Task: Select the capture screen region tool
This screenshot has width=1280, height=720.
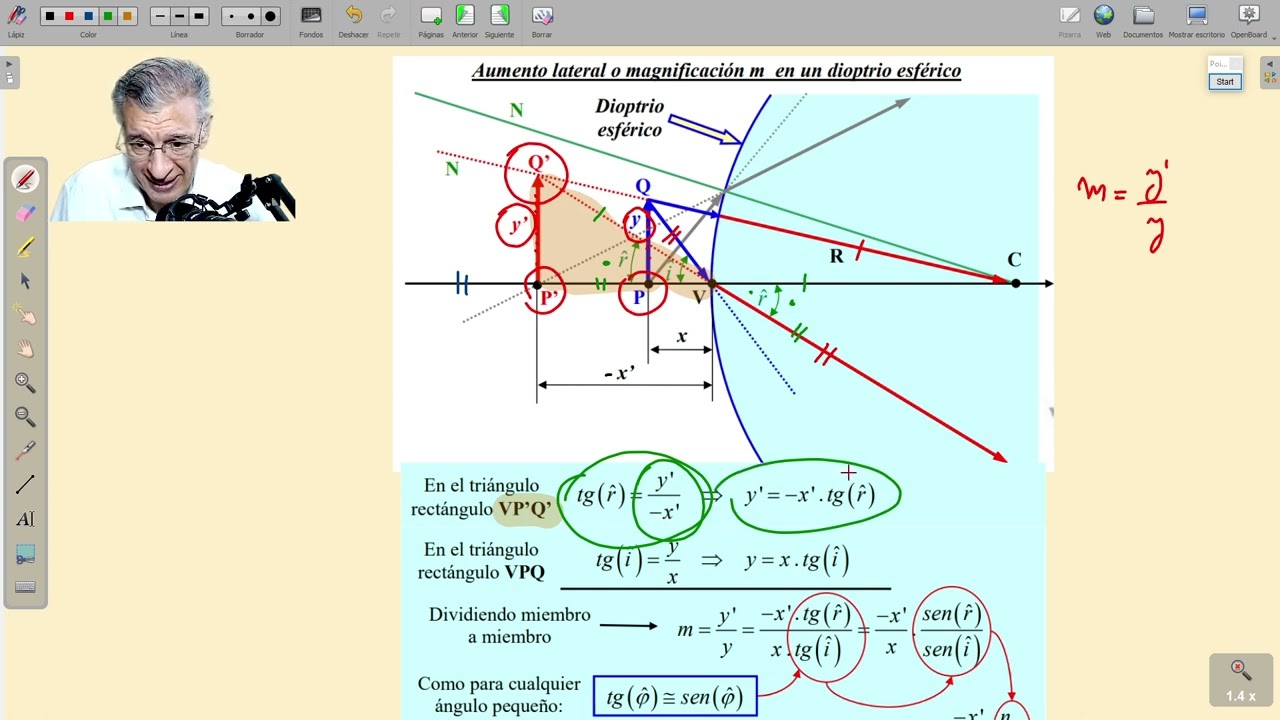Action: (25, 553)
